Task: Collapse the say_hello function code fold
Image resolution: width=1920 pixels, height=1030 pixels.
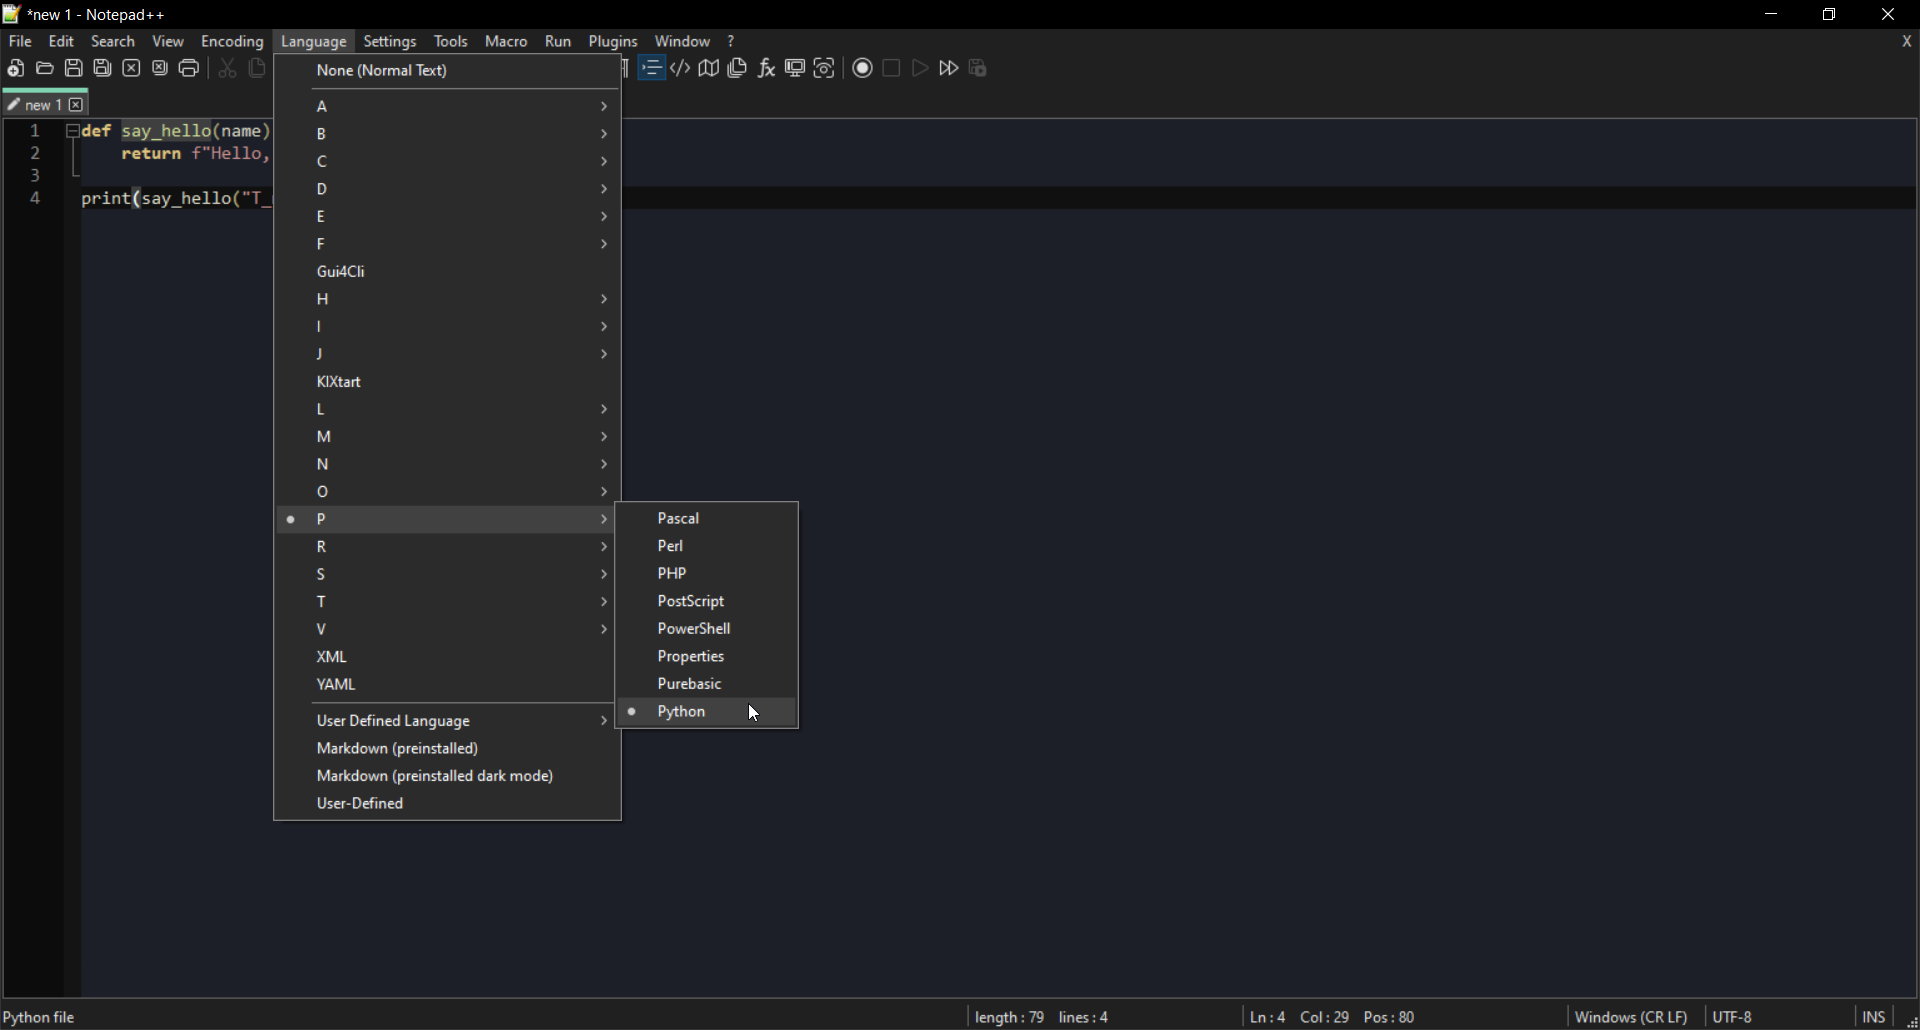Action: tap(73, 130)
